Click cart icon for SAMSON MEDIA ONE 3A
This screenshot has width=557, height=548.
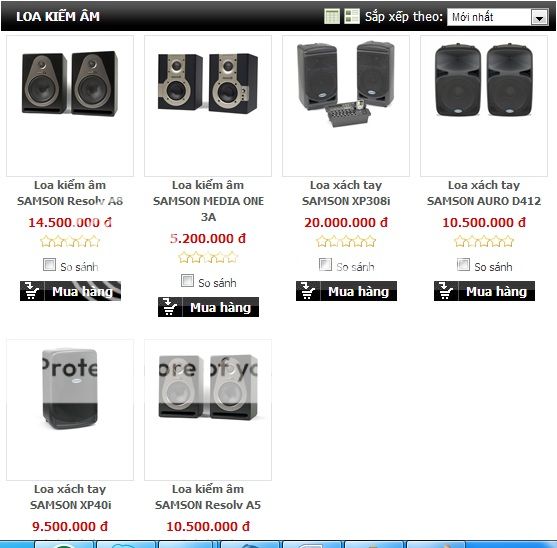pyautogui.click(x=170, y=307)
